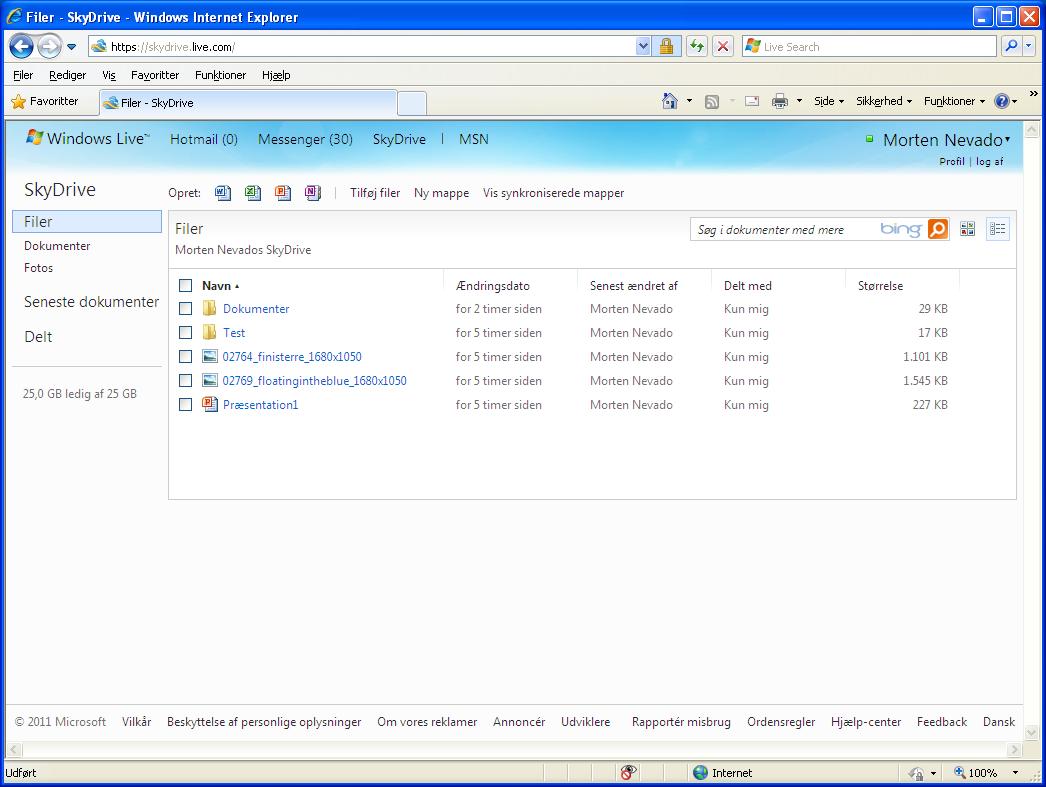Open the 02764_finisterre_1680x1050 image file
Screen dimensions: 1046x787
click(x=292, y=357)
